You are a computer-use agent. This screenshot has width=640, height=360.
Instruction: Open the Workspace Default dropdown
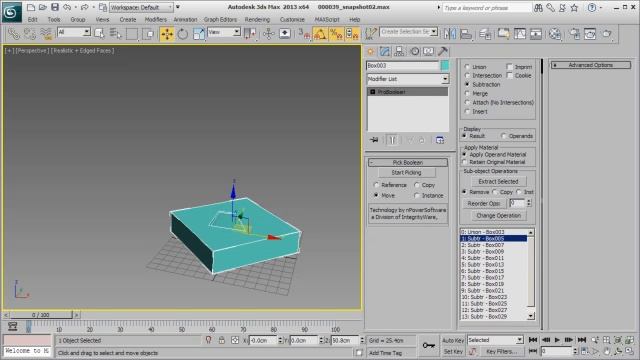tap(141, 7)
